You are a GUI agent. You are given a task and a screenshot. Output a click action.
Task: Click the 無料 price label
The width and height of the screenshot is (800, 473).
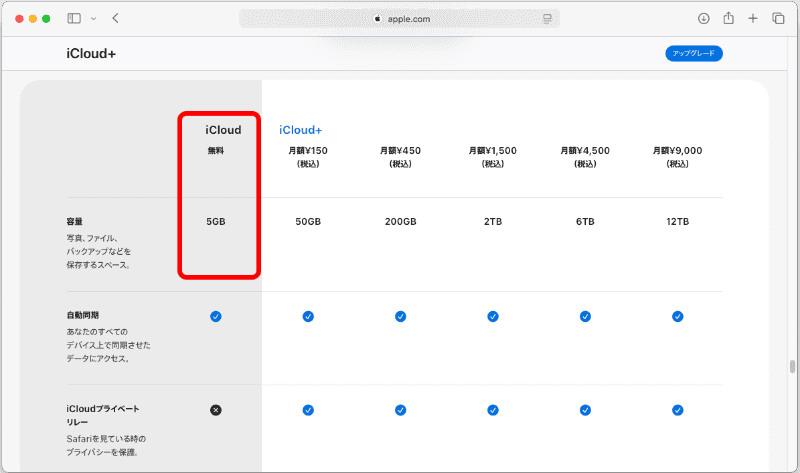(216, 151)
